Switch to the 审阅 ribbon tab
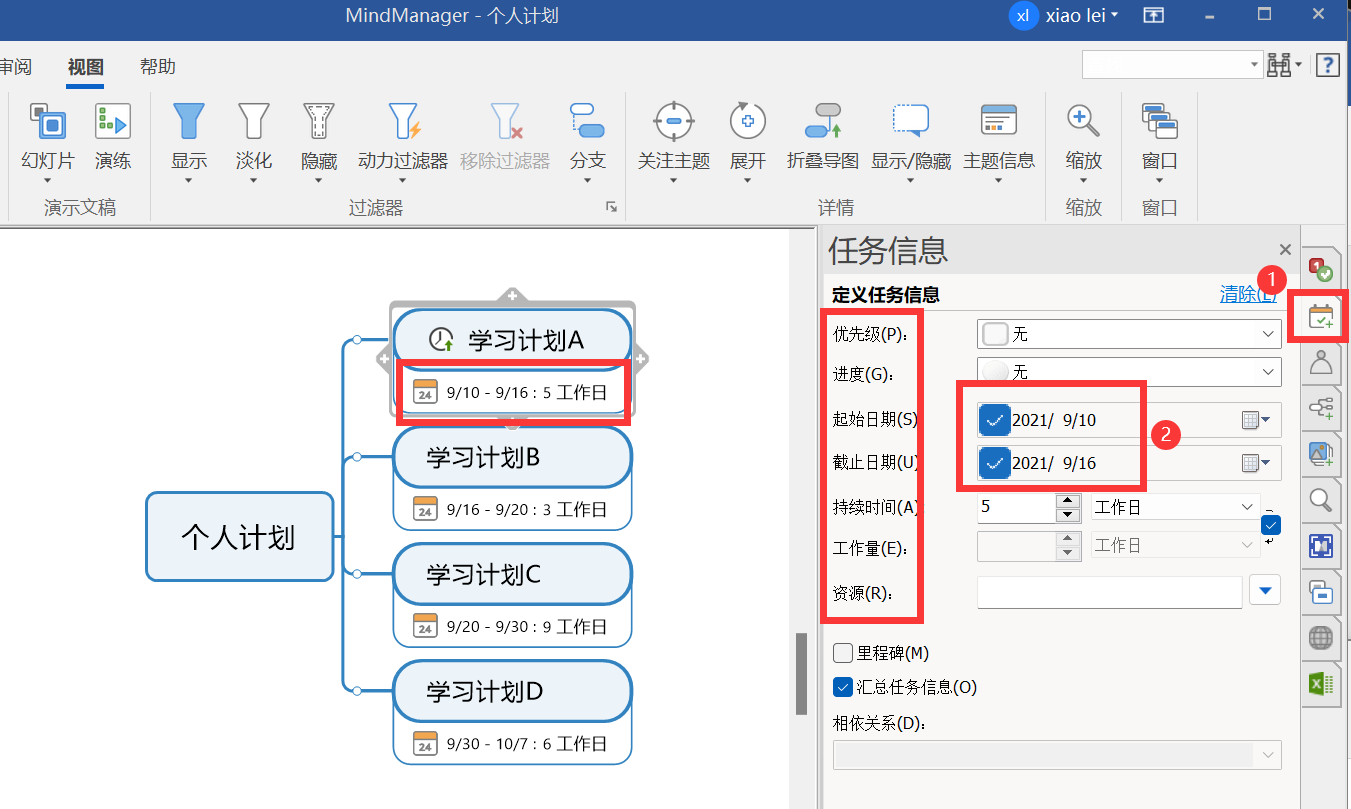Image resolution: width=1351 pixels, height=809 pixels. click(17, 66)
